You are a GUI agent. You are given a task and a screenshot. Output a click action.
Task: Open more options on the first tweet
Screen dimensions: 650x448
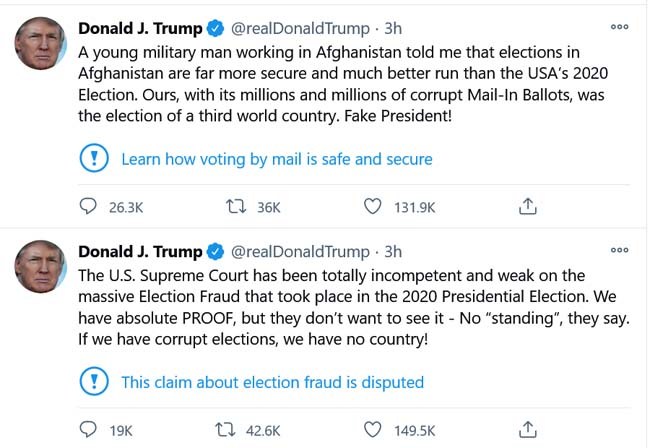(x=620, y=27)
